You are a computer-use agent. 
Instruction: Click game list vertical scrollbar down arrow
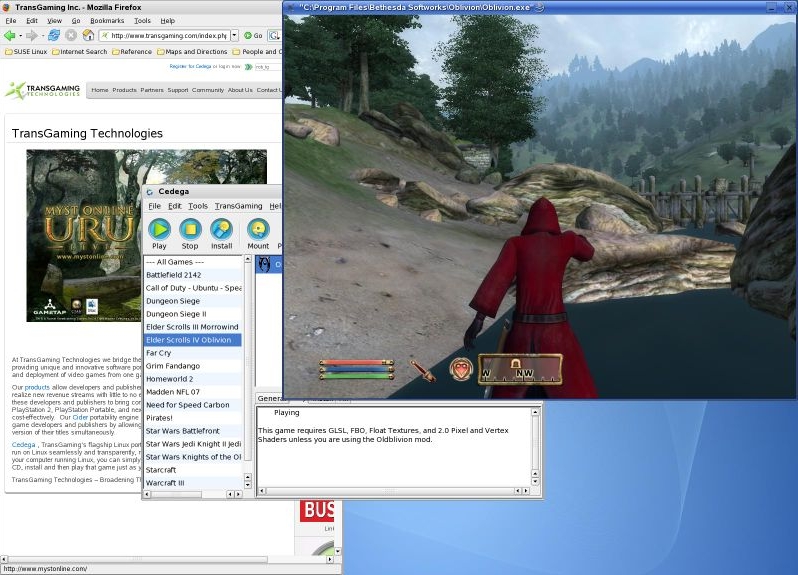coord(248,484)
